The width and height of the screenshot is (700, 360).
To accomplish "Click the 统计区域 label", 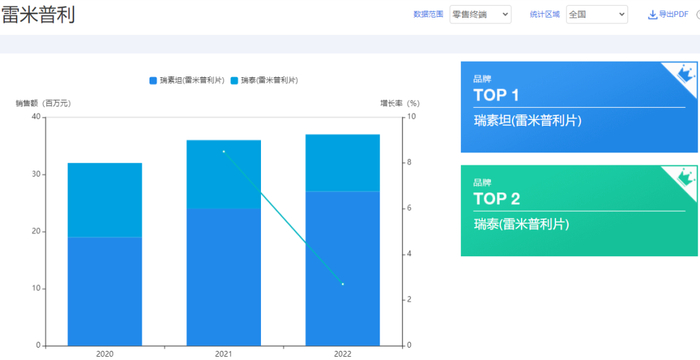I will coord(545,14).
